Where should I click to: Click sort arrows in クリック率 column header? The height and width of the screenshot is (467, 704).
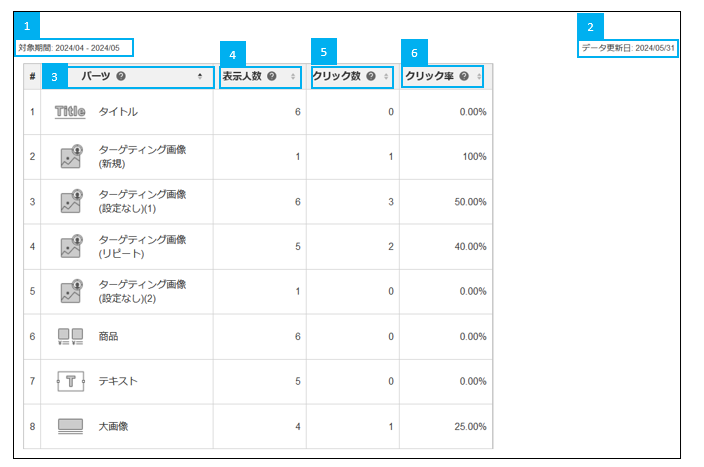(479, 76)
